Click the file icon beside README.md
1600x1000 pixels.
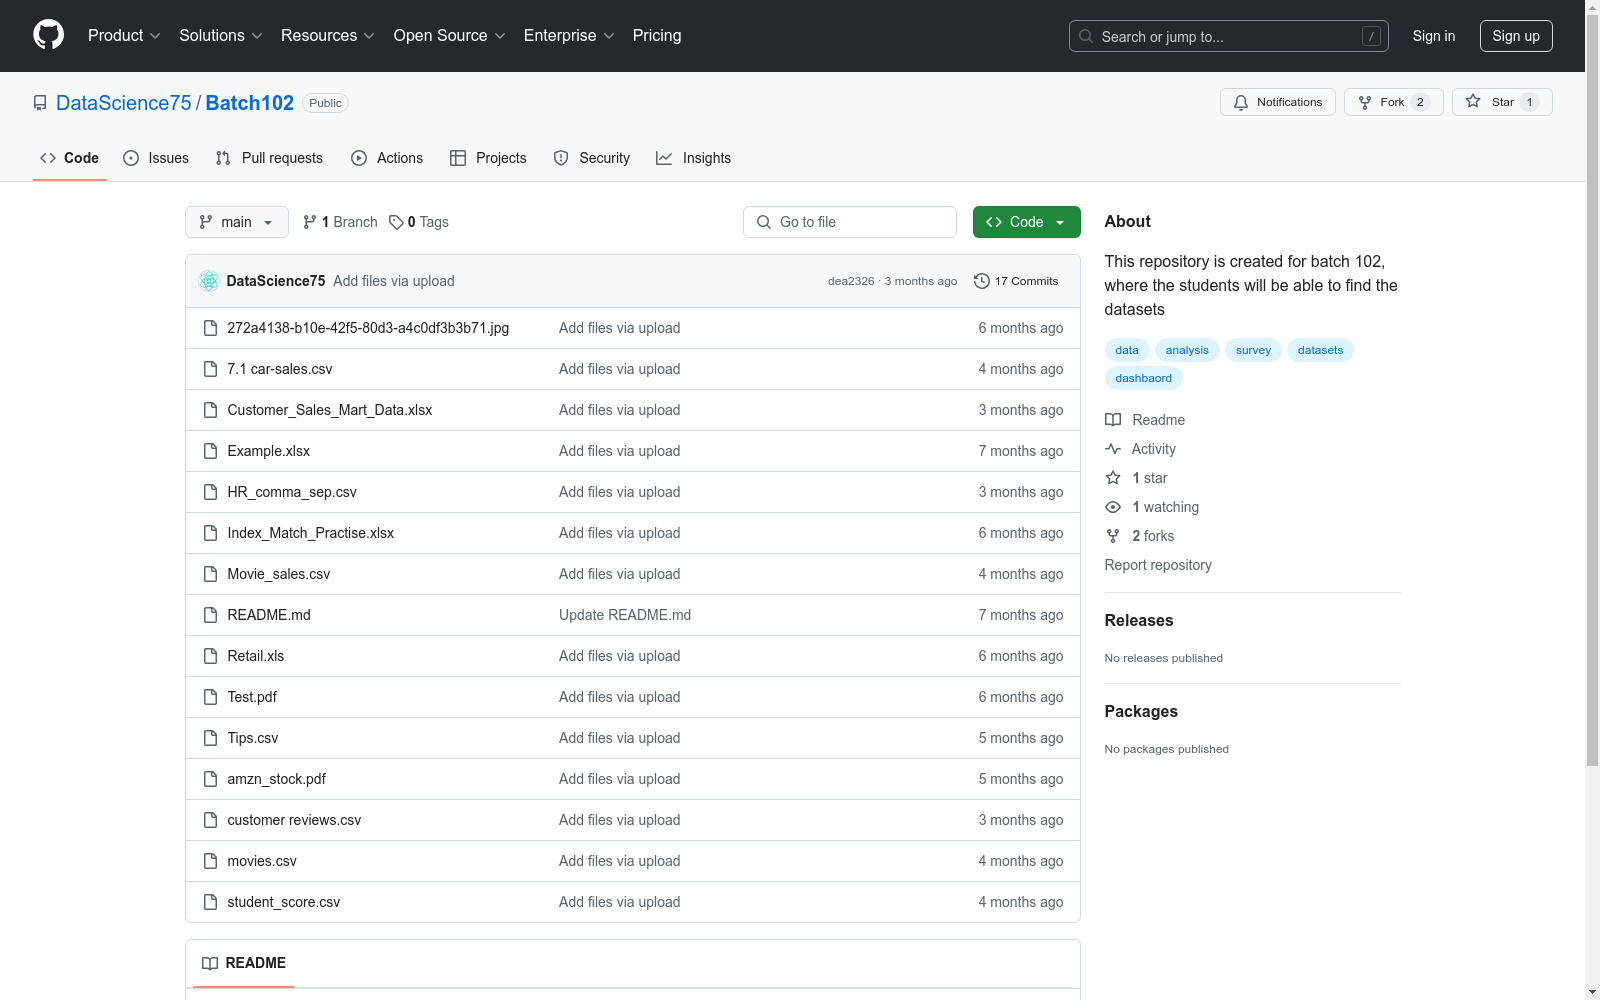(210, 615)
